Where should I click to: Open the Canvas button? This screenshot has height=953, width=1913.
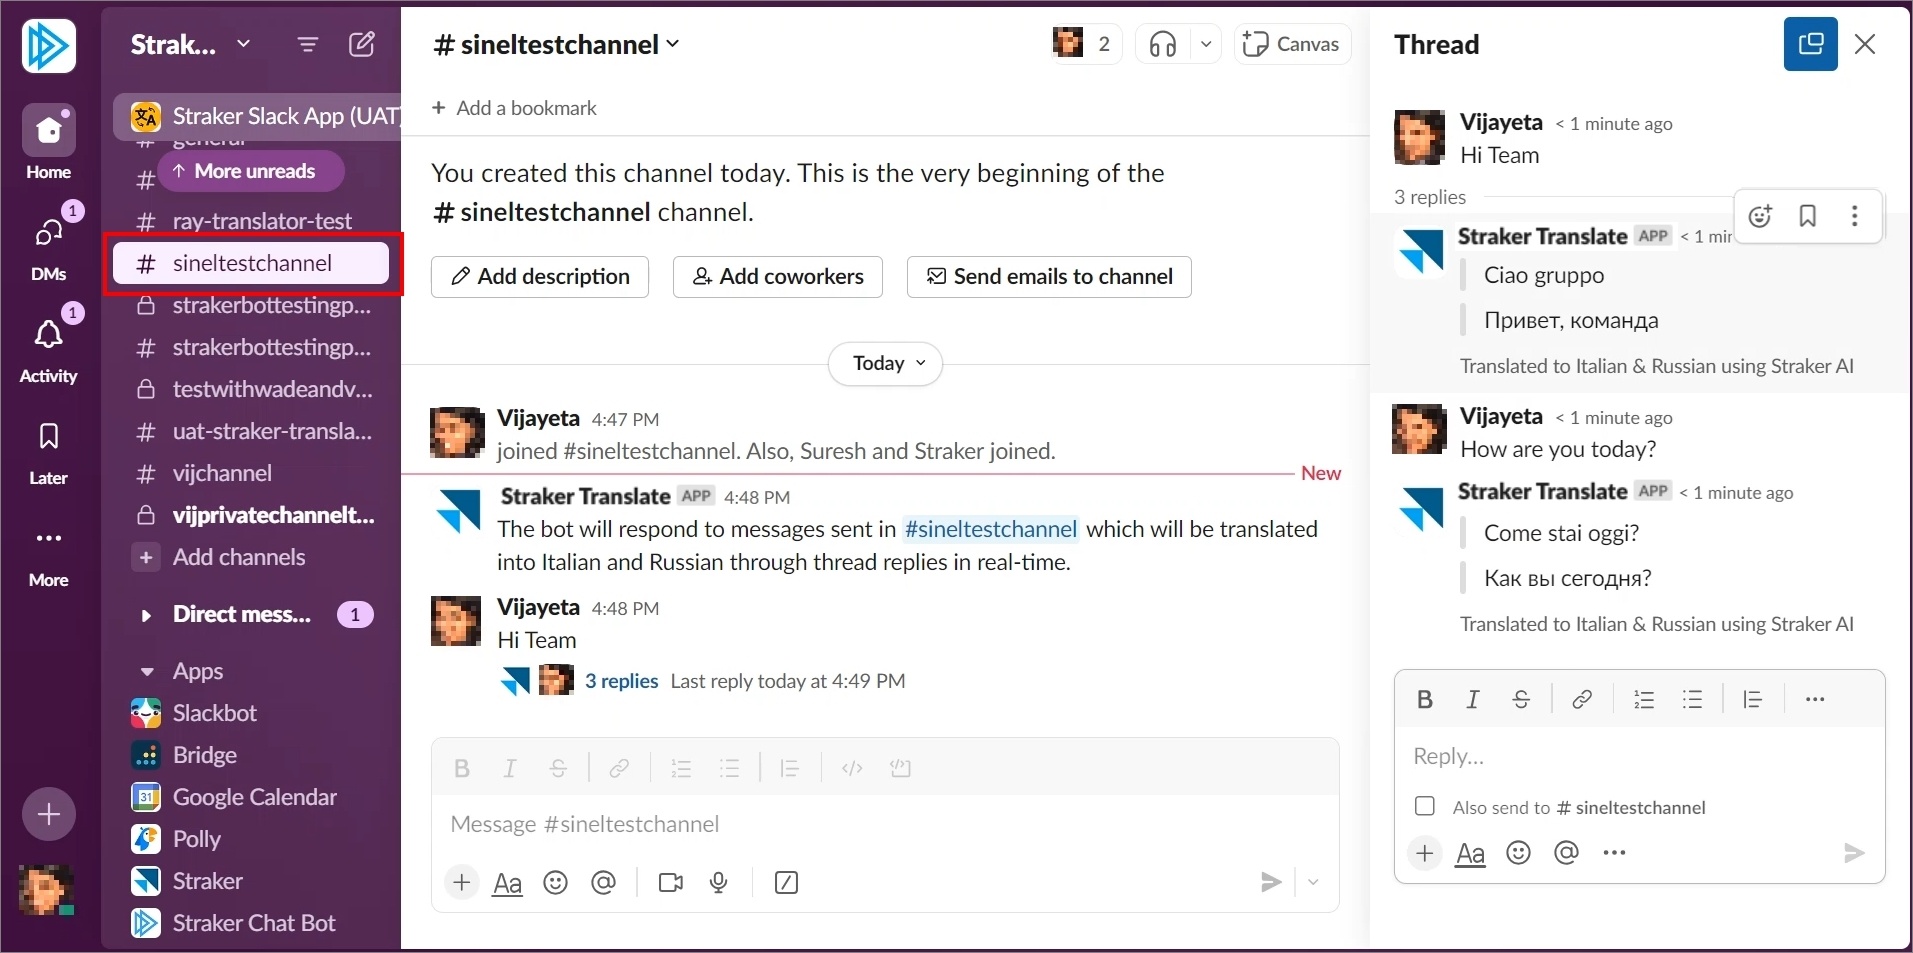click(x=1292, y=44)
